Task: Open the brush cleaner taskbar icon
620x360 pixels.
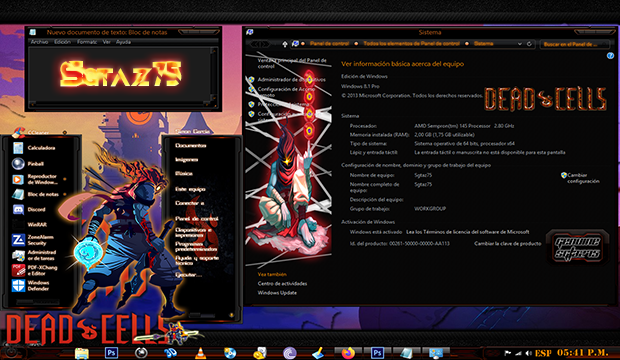Action: [318, 353]
